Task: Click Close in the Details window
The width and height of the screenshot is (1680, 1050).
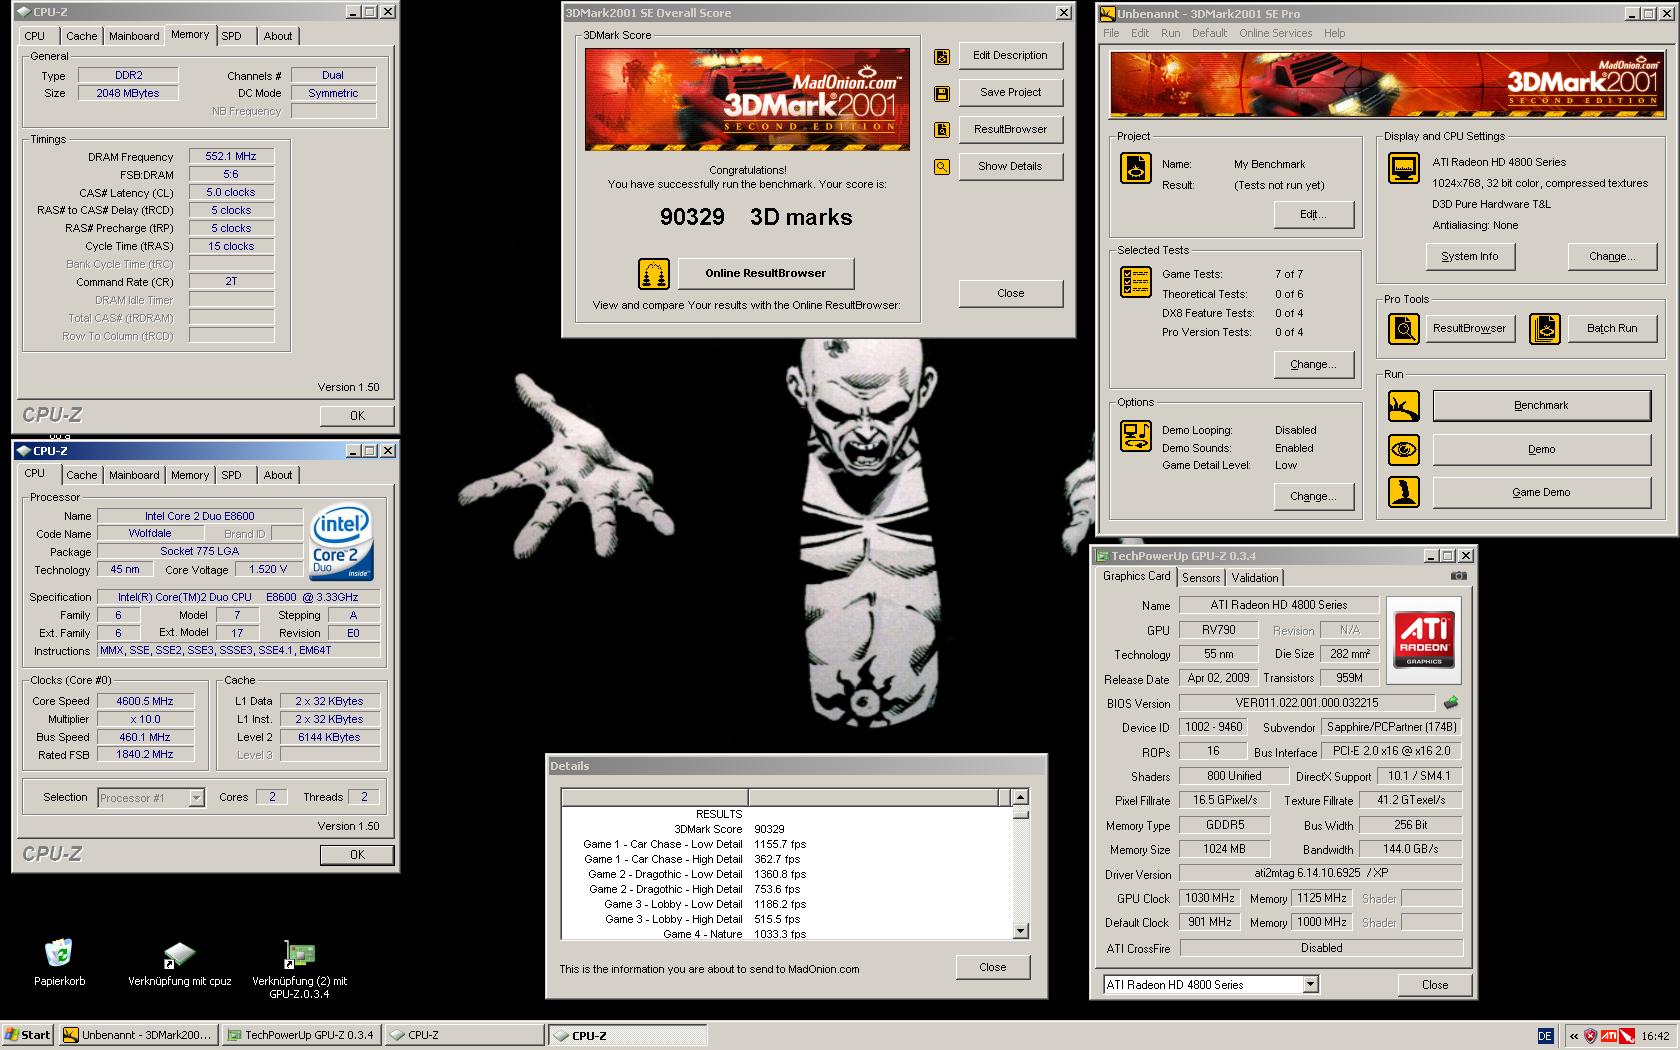Action: 992,968
